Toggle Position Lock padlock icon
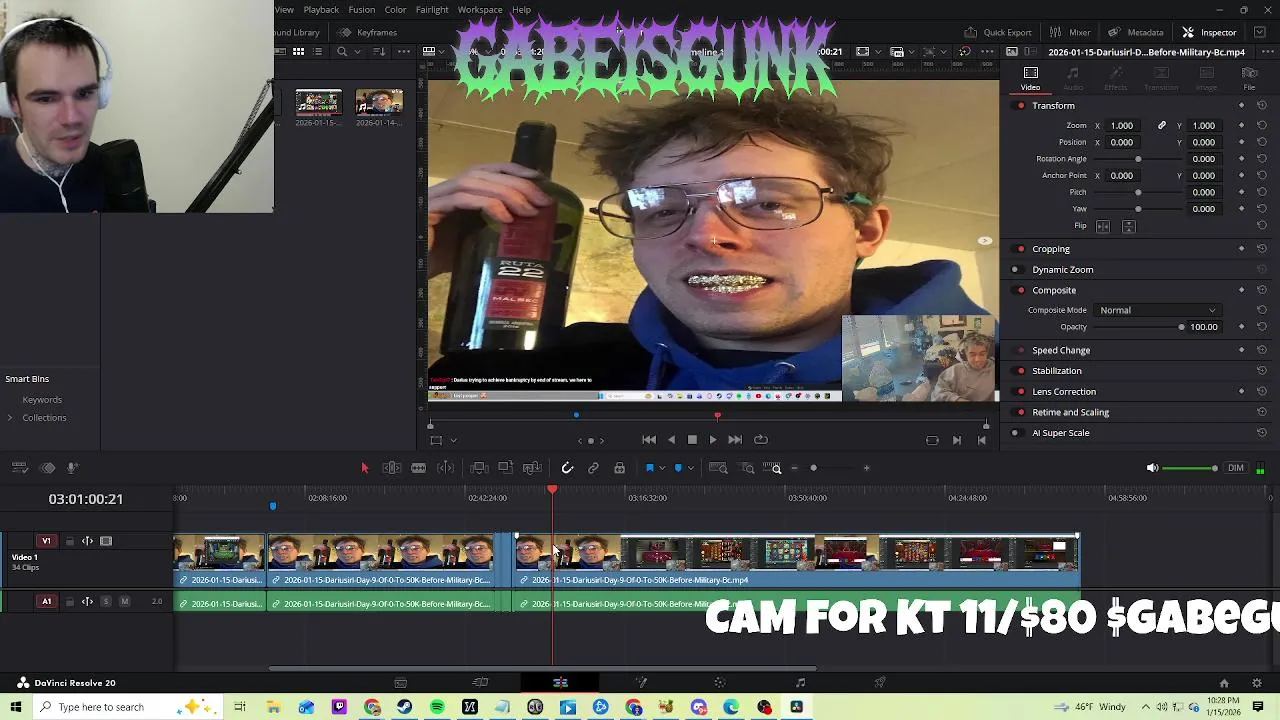Image resolution: width=1280 pixels, height=720 pixels. pos(619,468)
